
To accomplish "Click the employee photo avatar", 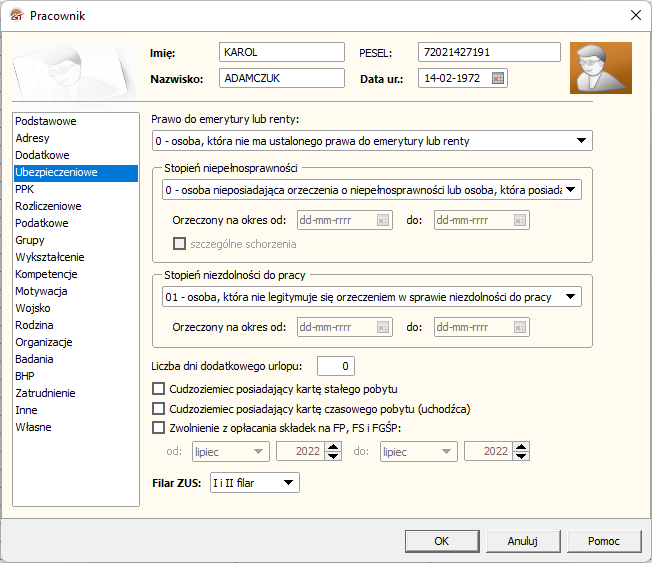I will pyautogui.click(x=601, y=68).
